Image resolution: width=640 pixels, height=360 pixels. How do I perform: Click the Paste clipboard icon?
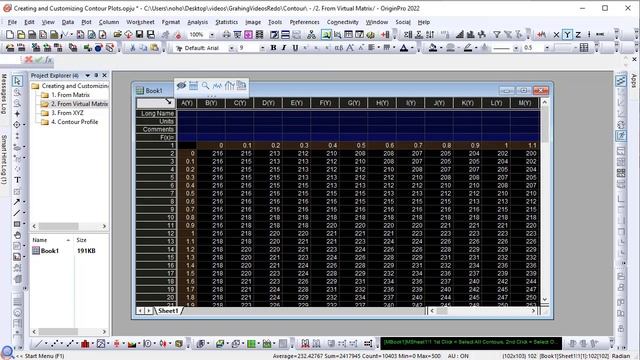point(154,48)
